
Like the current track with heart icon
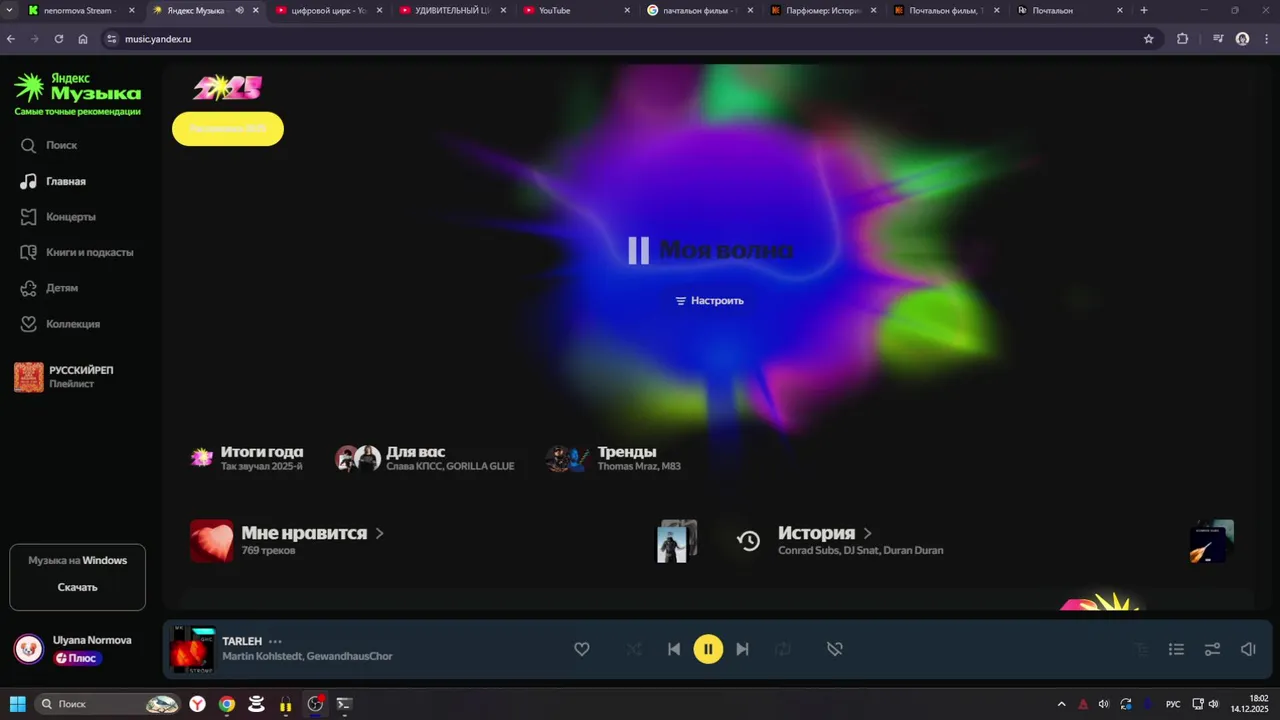(x=582, y=649)
